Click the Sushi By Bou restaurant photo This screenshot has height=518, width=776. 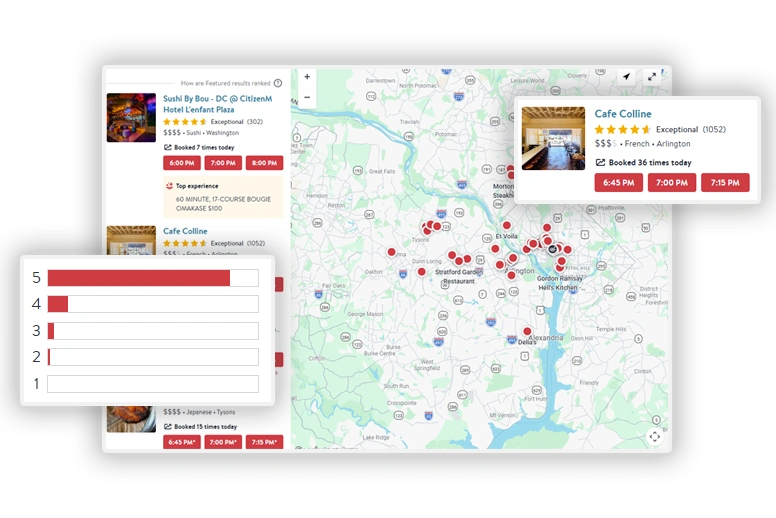[131, 118]
